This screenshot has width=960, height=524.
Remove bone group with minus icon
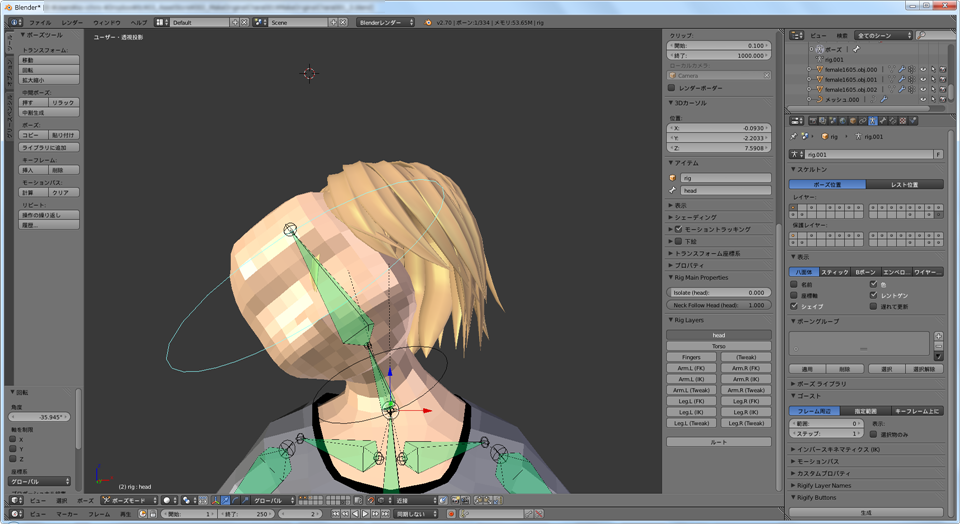(x=939, y=346)
